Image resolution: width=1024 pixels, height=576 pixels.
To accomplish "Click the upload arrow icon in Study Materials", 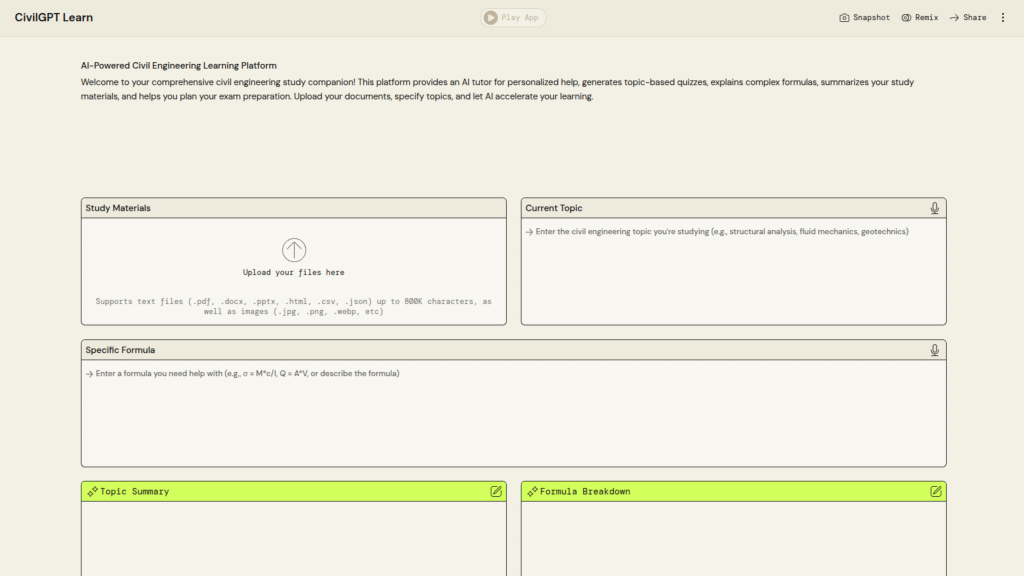I will 294,250.
